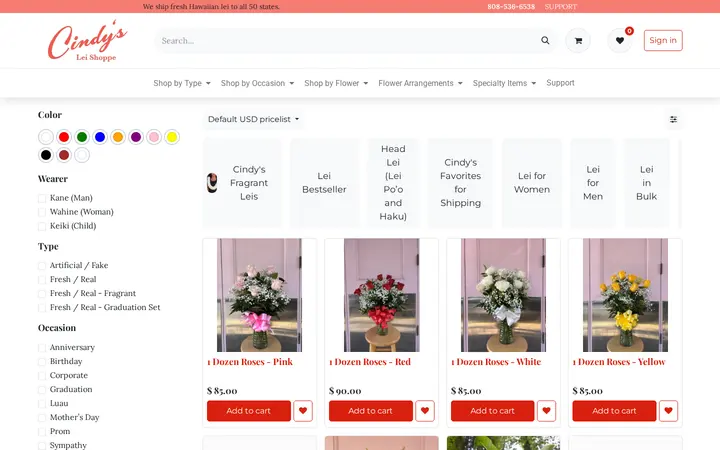Add 1 Dozen Roses - Yellow to wishlist

pyautogui.click(x=669, y=411)
